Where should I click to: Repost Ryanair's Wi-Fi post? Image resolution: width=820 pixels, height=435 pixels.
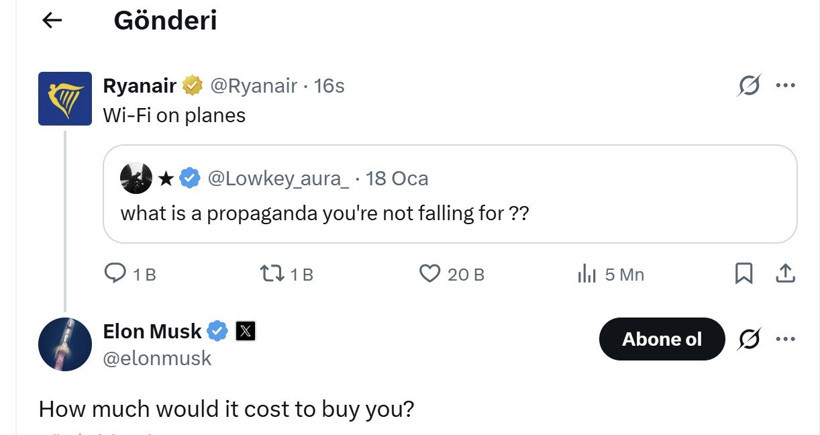pos(271,273)
